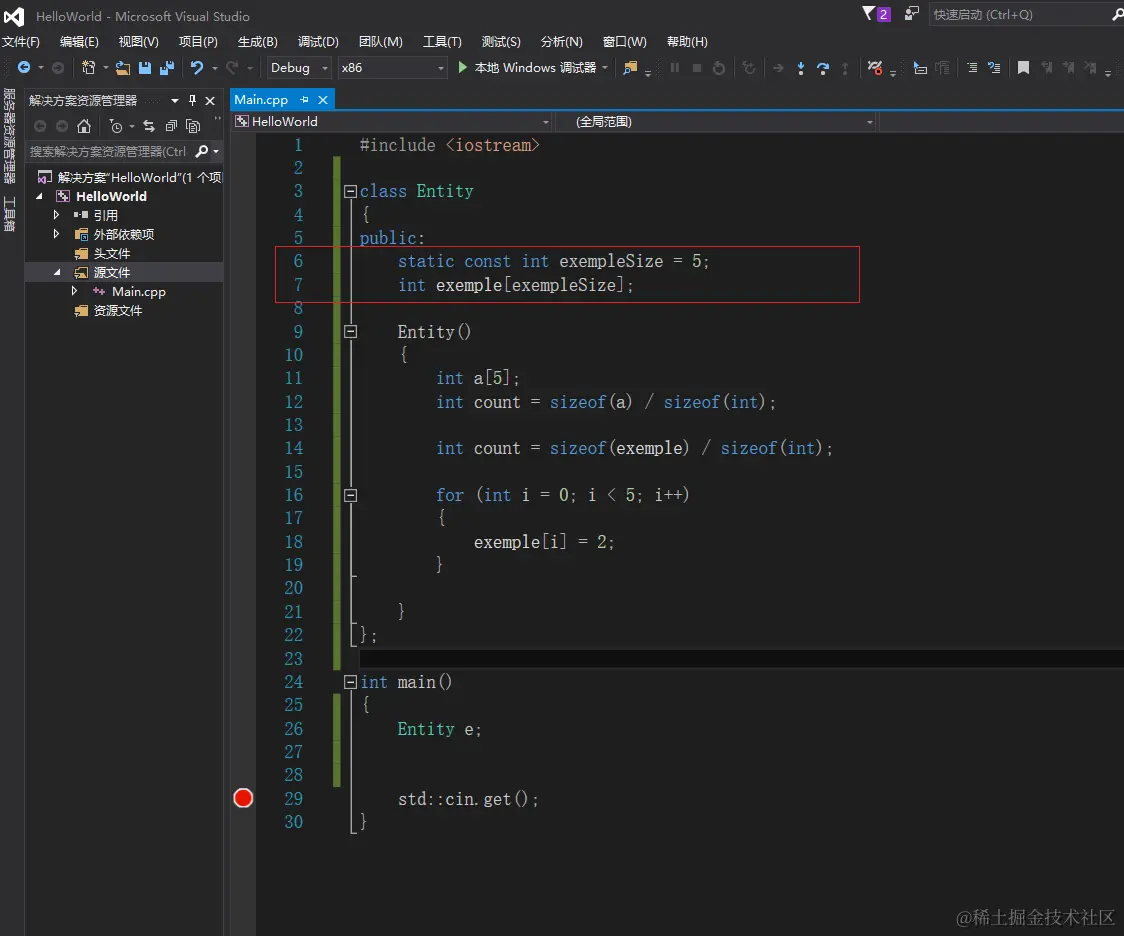Click the show next statement arrow icon
The height and width of the screenshot is (936, 1124).
click(x=778, y=67)
